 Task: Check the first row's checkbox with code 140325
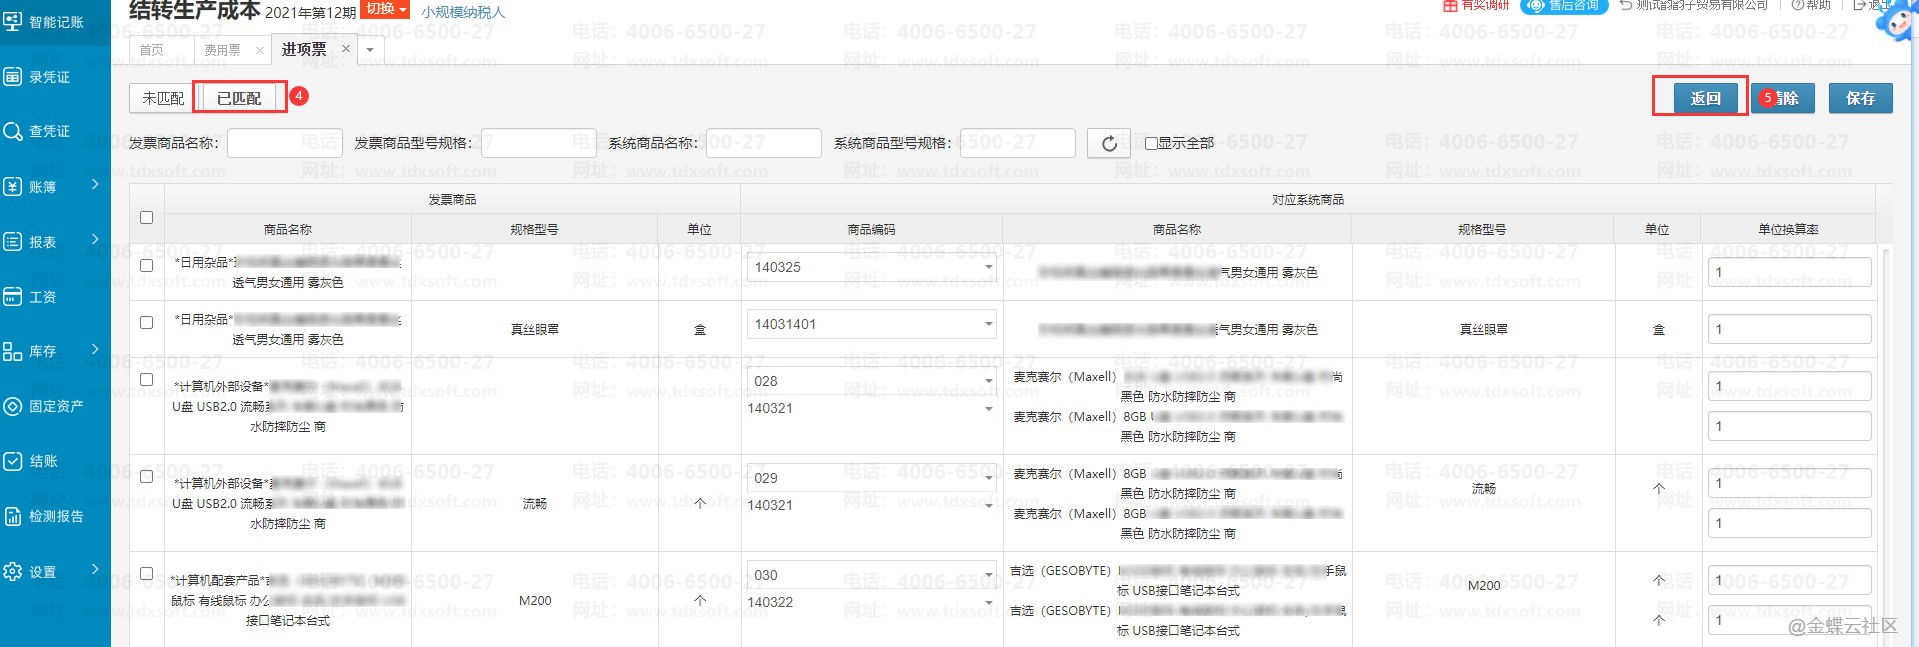click(x=147, y=265)
